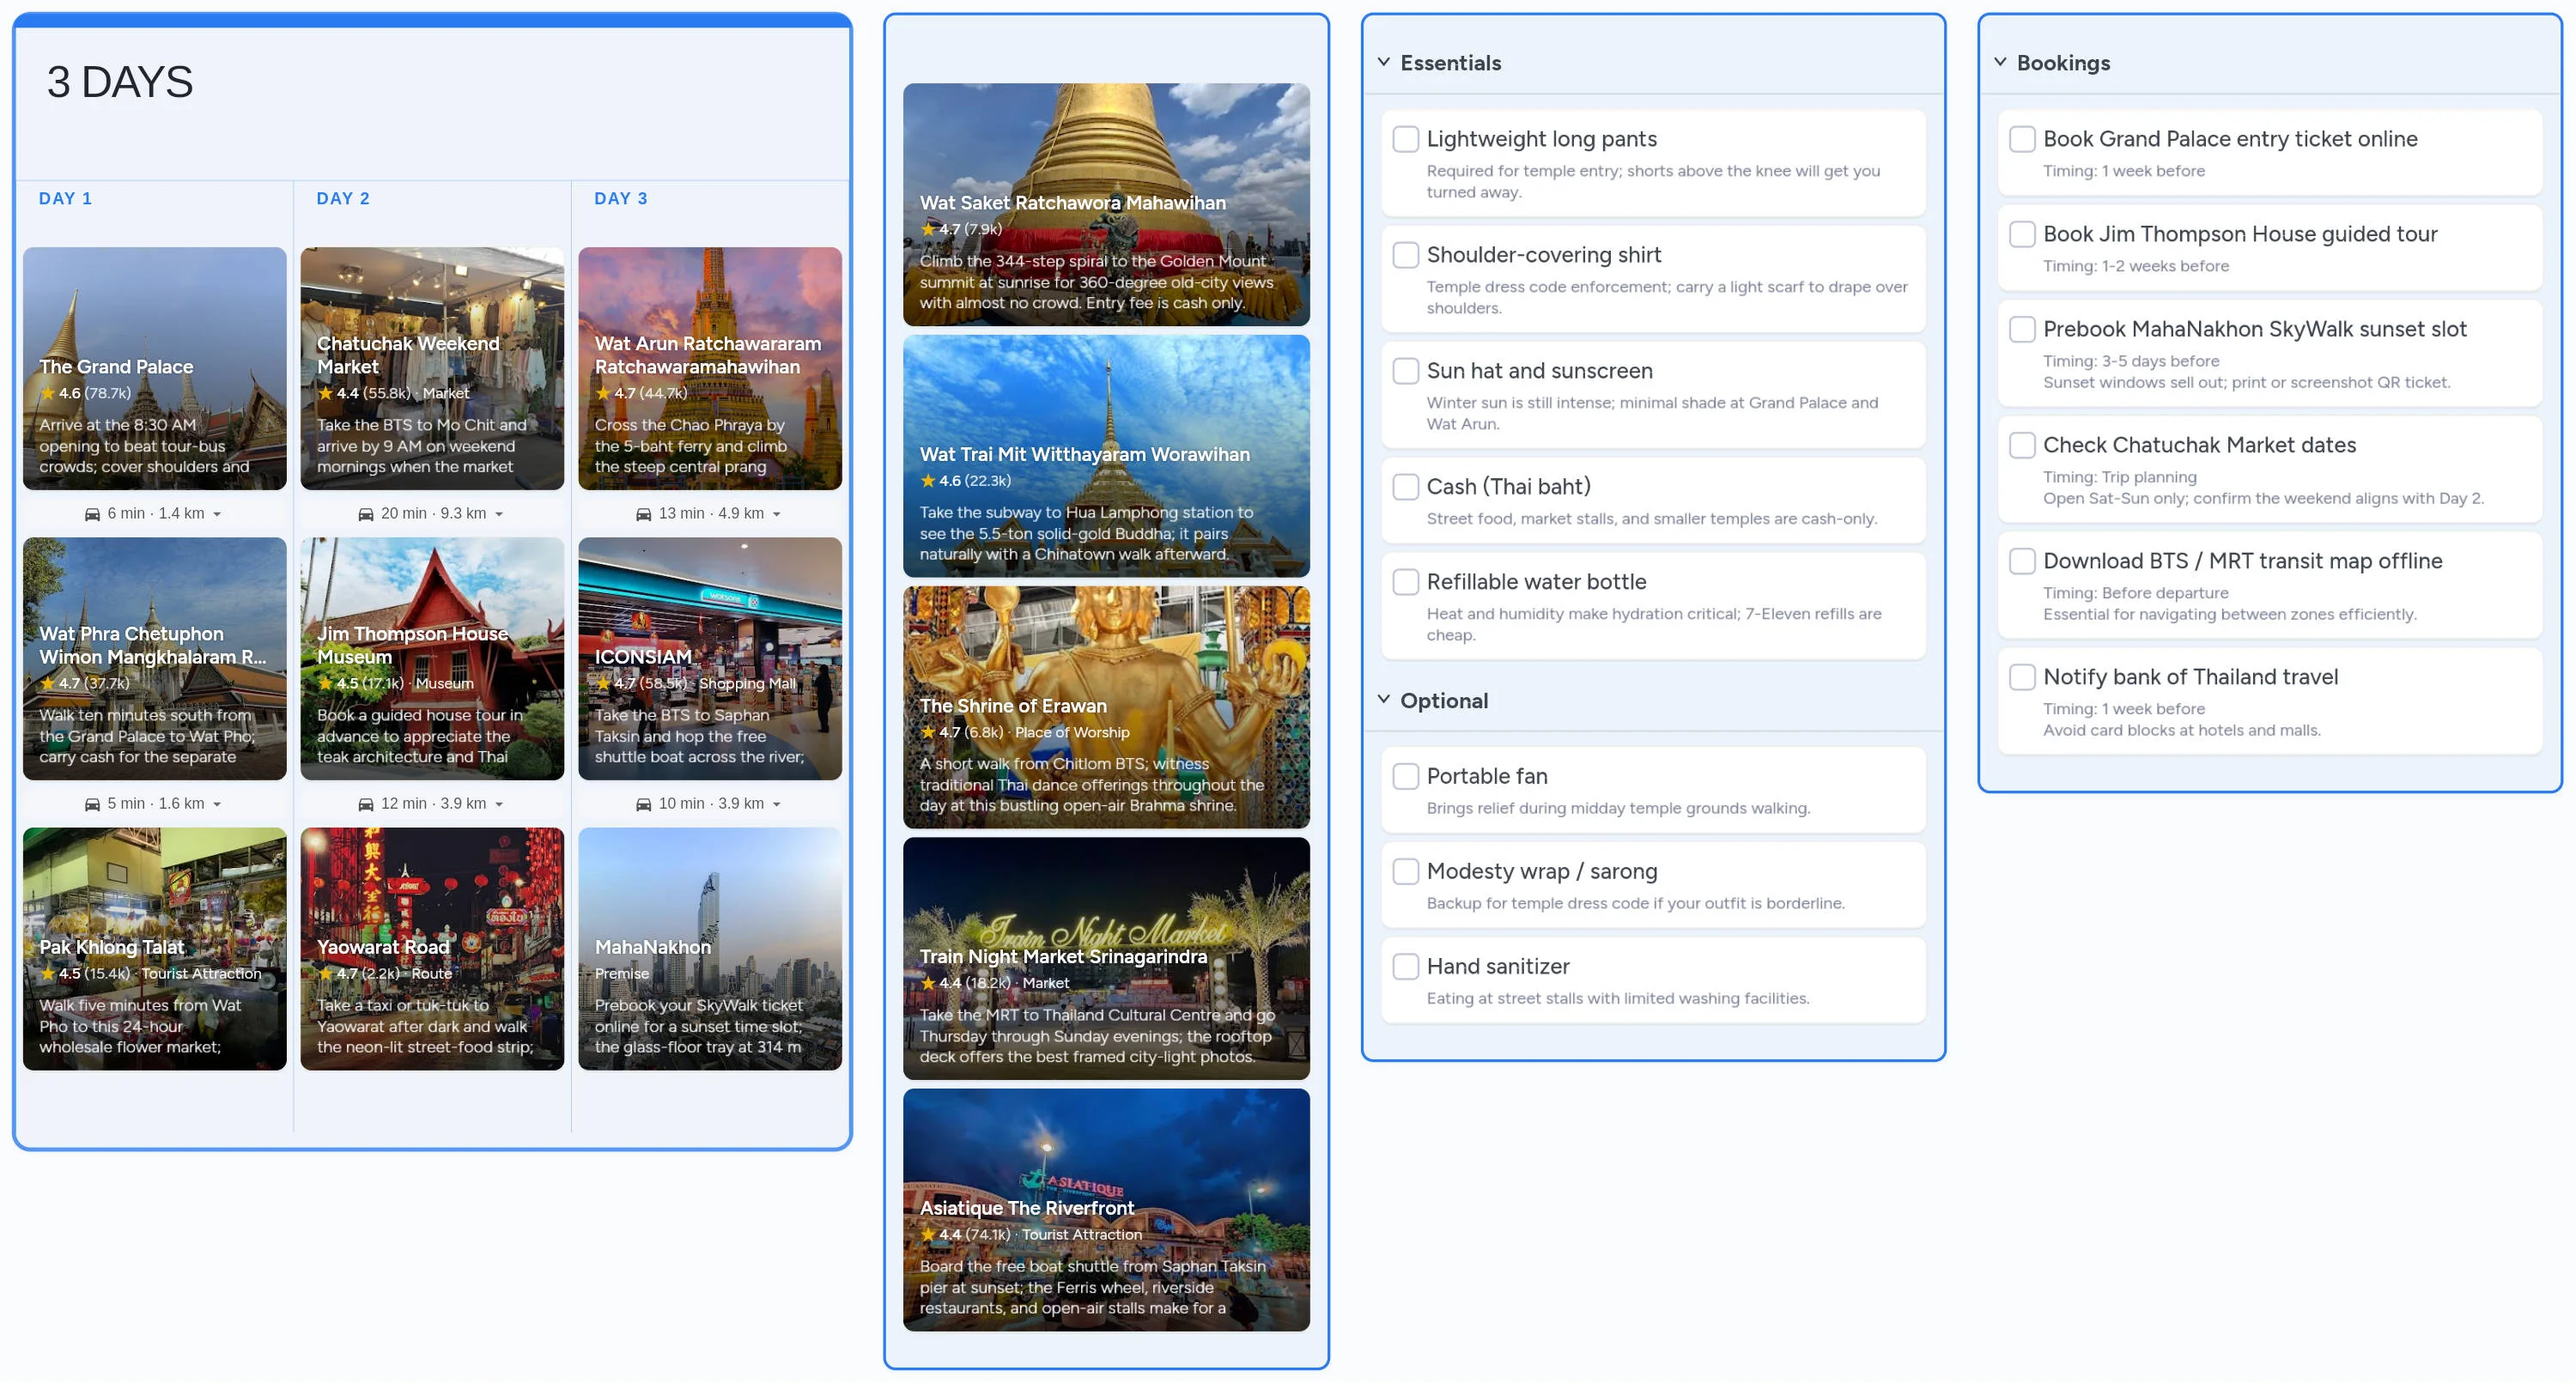Screen dimensions: 2576x1383
Task: Click the Bookings section title
Action: click(x=2064, y=63)
